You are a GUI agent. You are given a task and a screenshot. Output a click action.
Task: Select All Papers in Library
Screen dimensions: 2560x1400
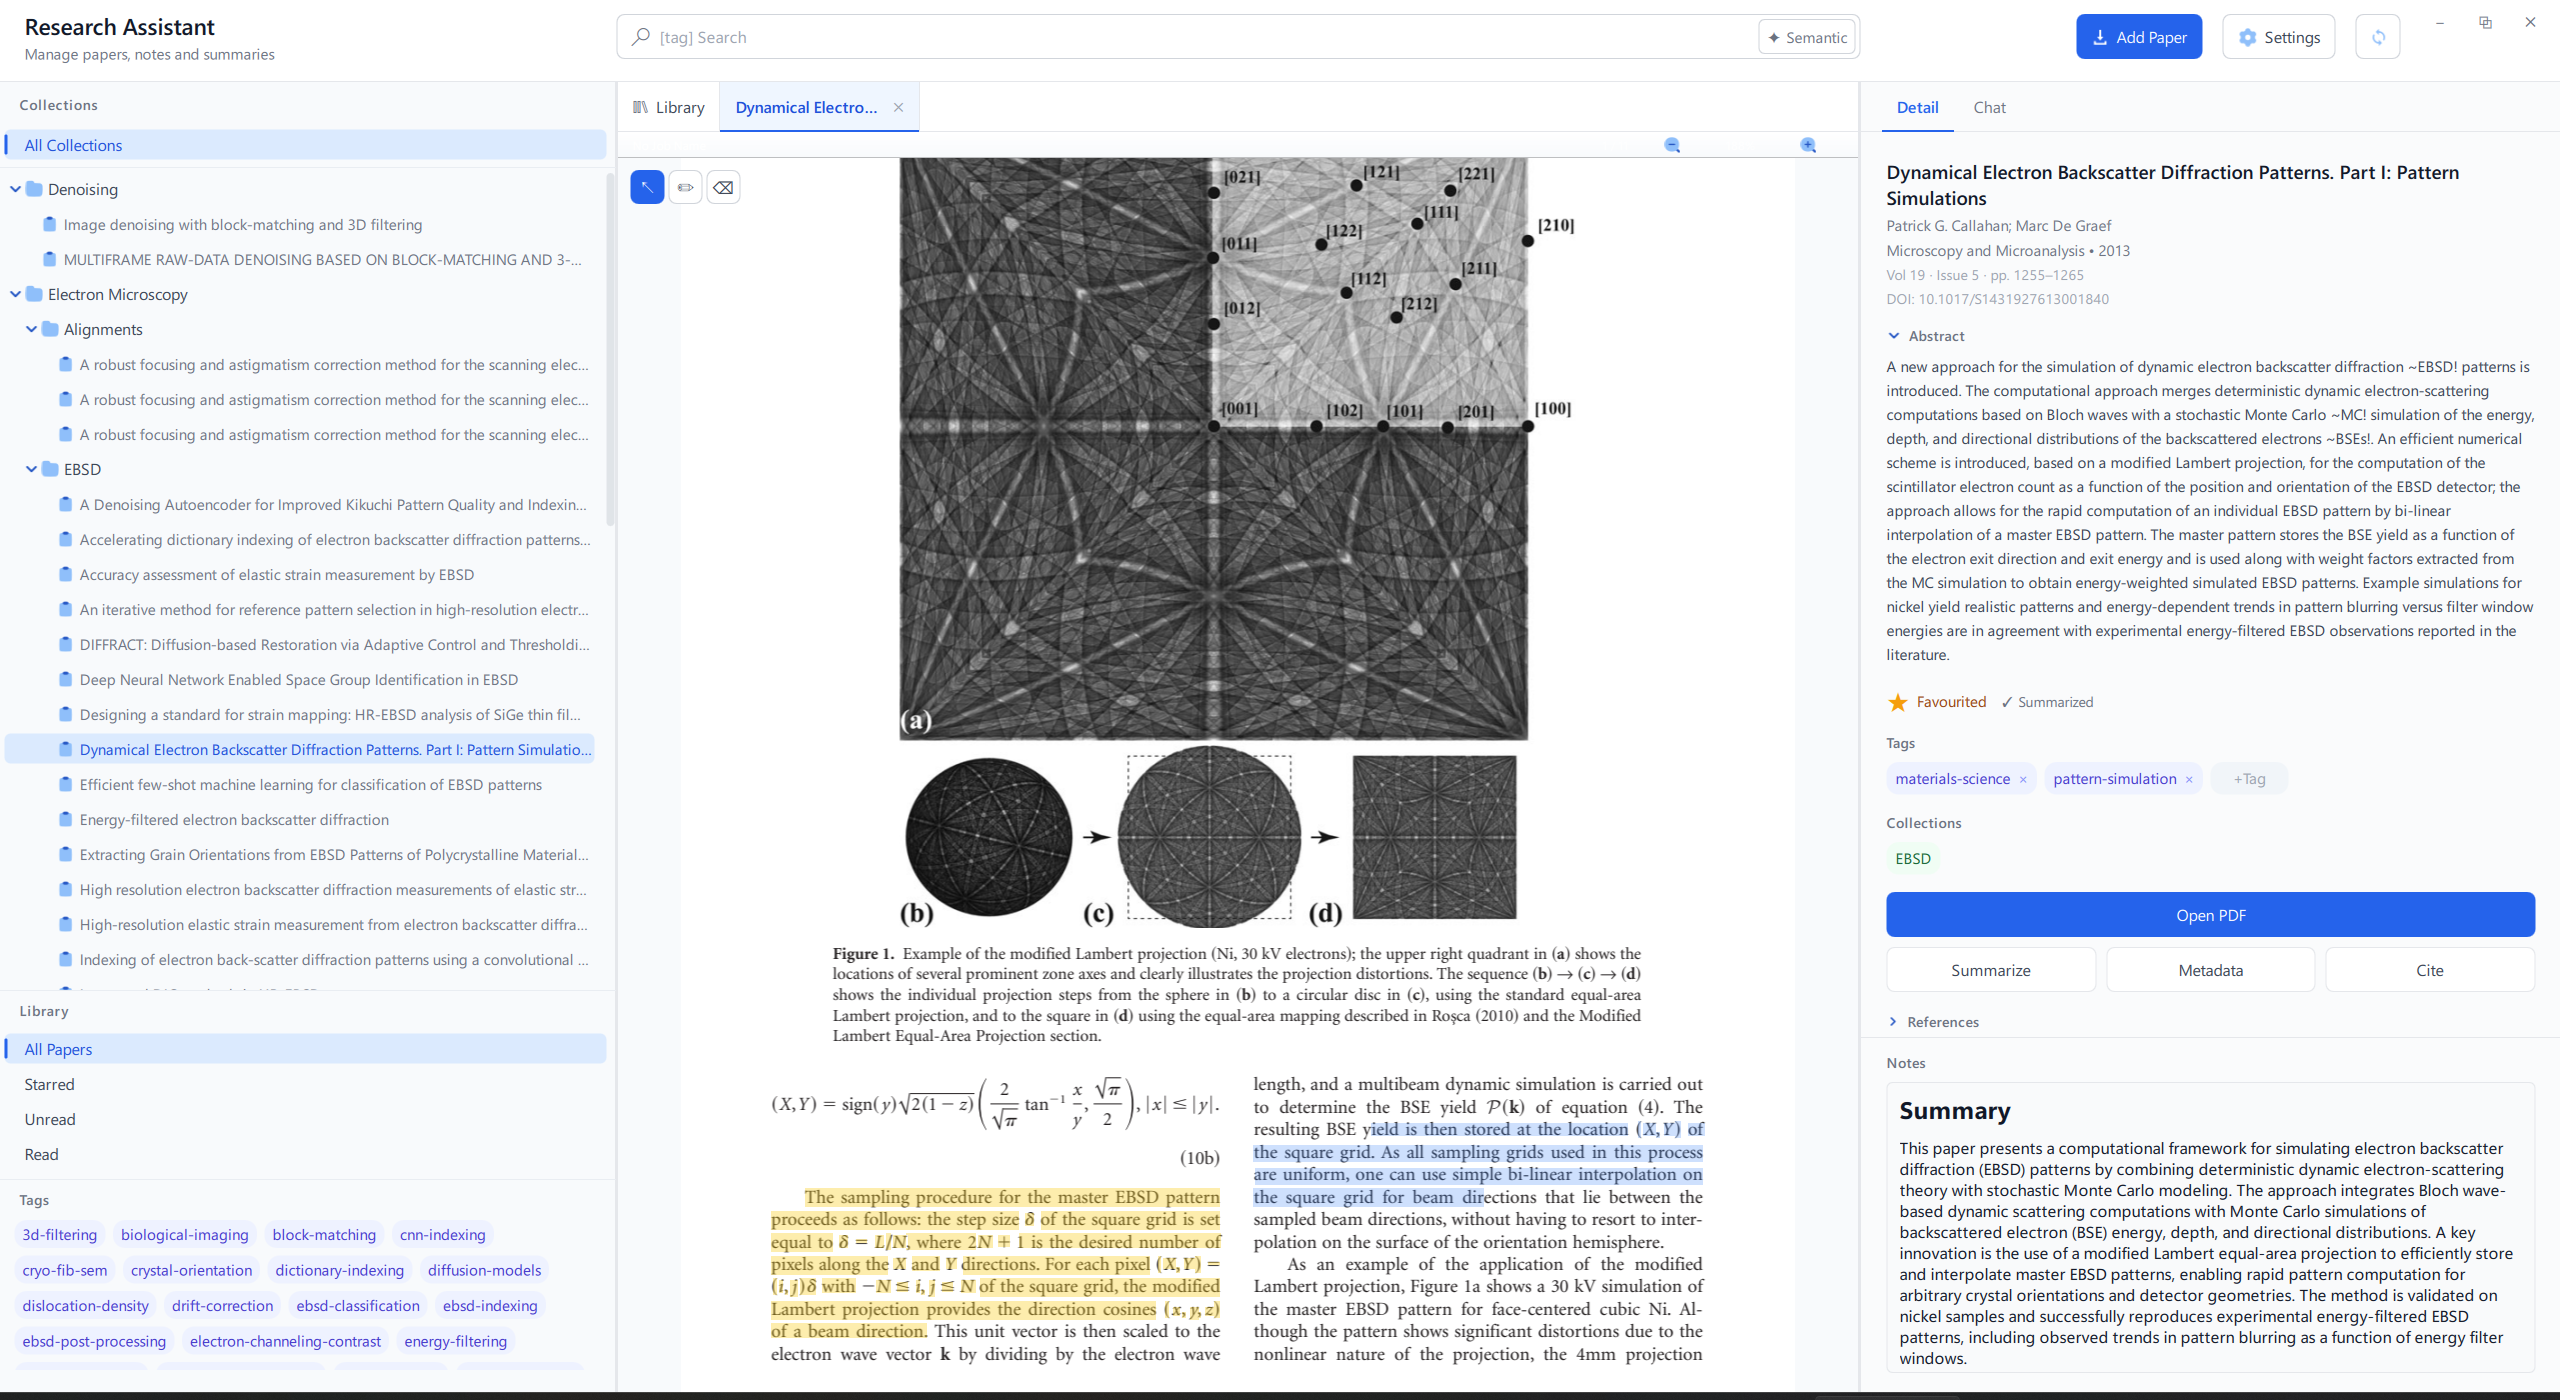(x=305, y=1049)
